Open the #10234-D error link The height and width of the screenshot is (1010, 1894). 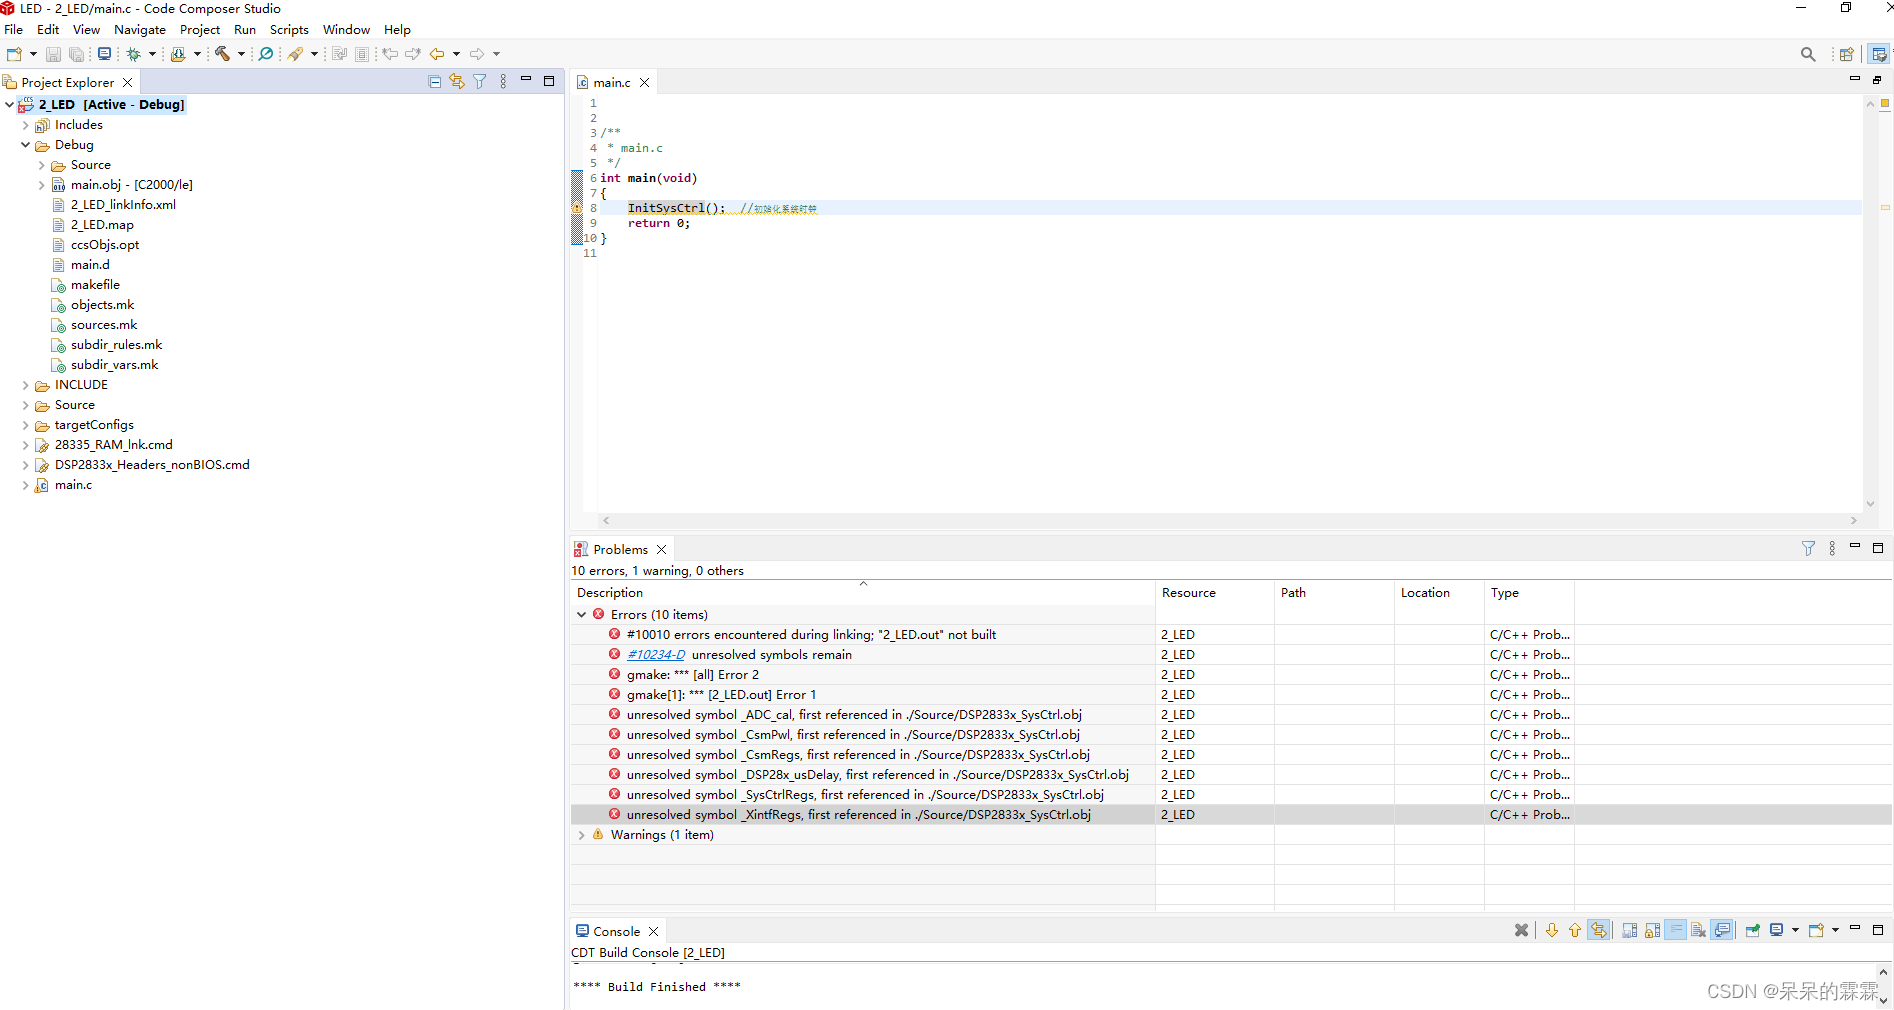pyautogui.click(x=656, y=655)
